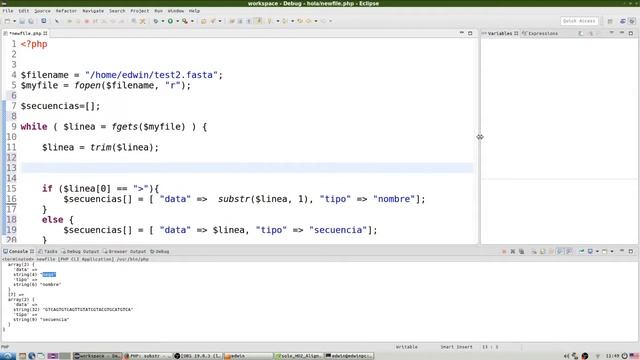
Task: Click the 'while' keyword on line 9
Action: point(34,127)
